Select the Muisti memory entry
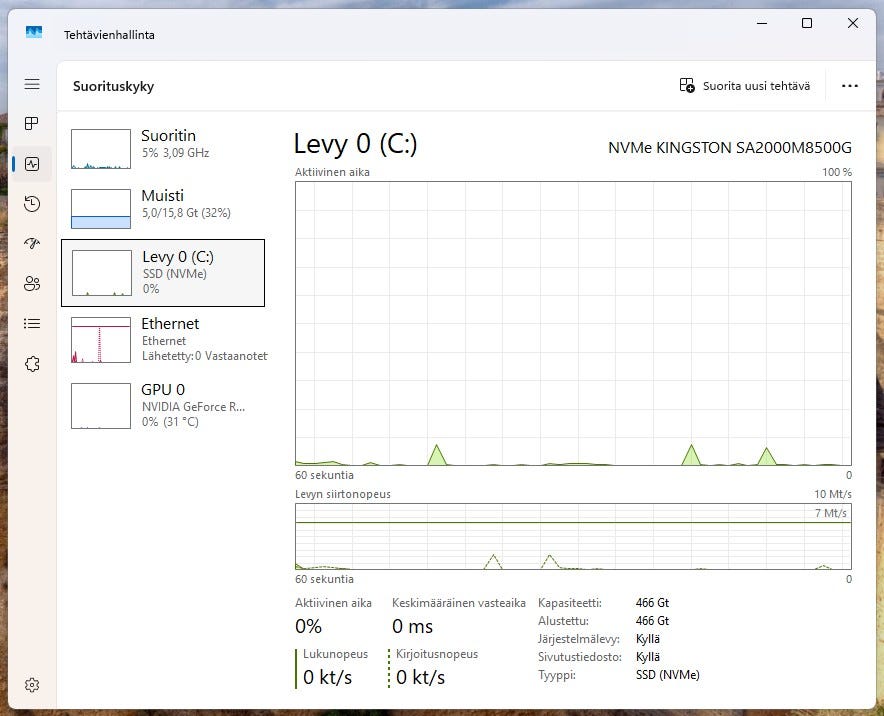The height and width of the screenshot is (716, 884). click(163, 209)
